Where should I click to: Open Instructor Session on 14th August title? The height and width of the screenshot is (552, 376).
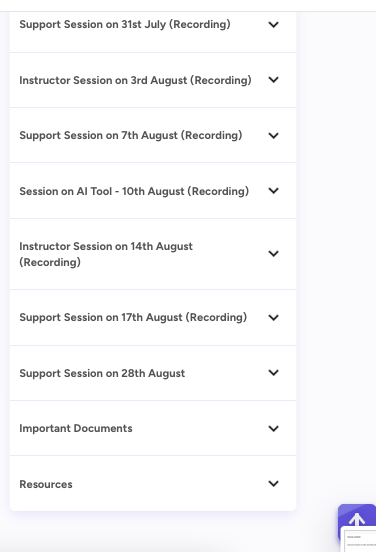(x=106, y=254)
